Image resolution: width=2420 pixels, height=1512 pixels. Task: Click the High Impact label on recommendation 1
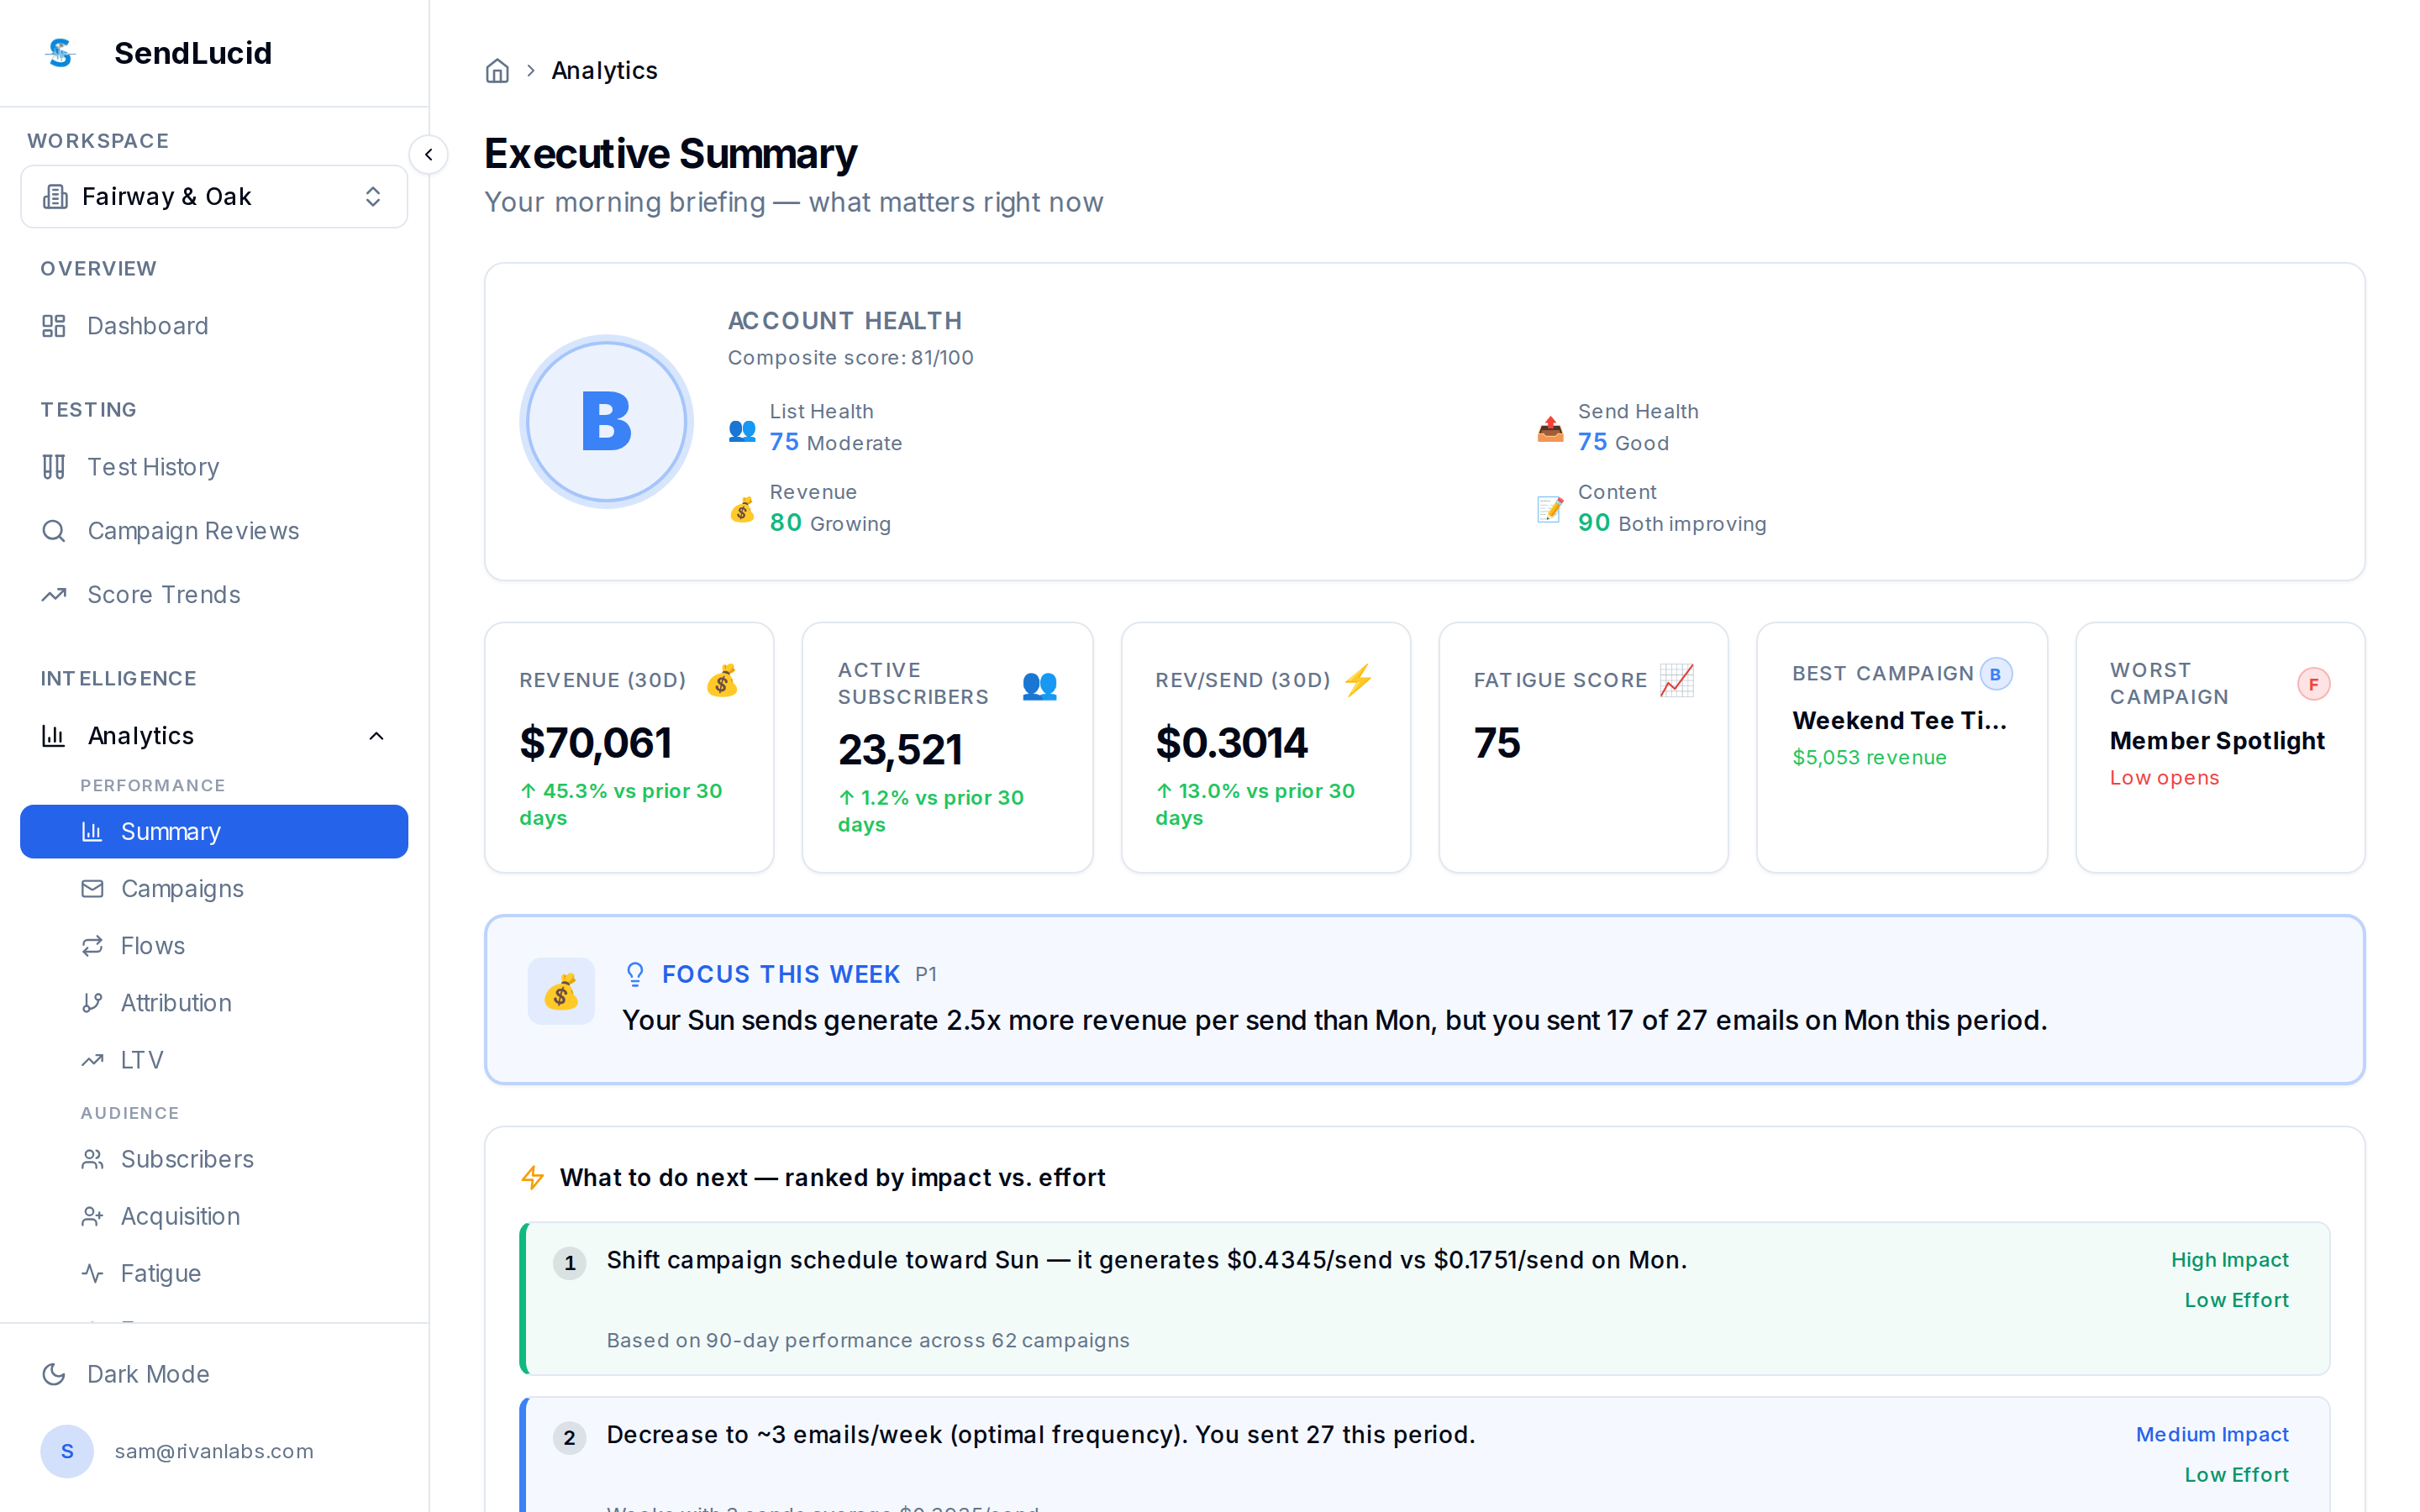(2229, 1260)
